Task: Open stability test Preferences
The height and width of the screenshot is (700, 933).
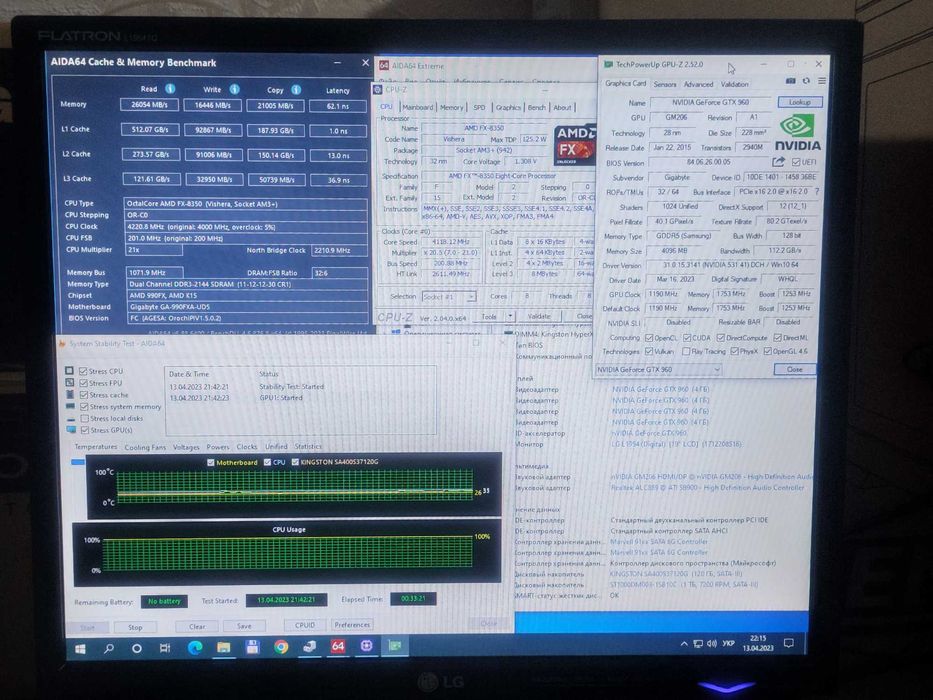Action: tap(352, 625)
